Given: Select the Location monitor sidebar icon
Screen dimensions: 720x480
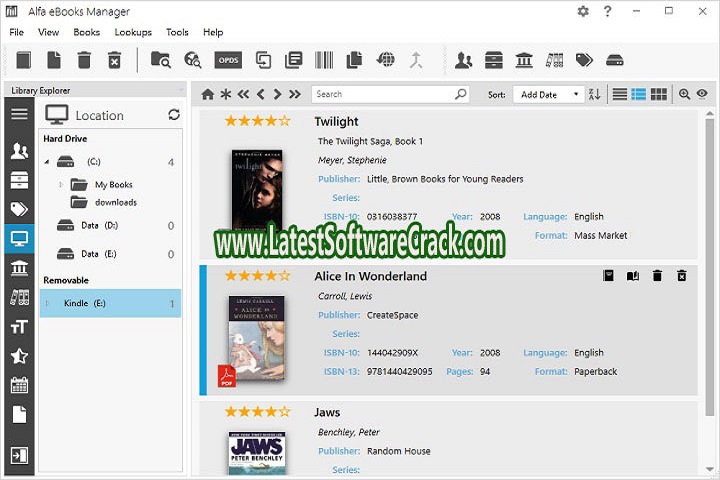Looking at the screenshot, I should (19, 239).
